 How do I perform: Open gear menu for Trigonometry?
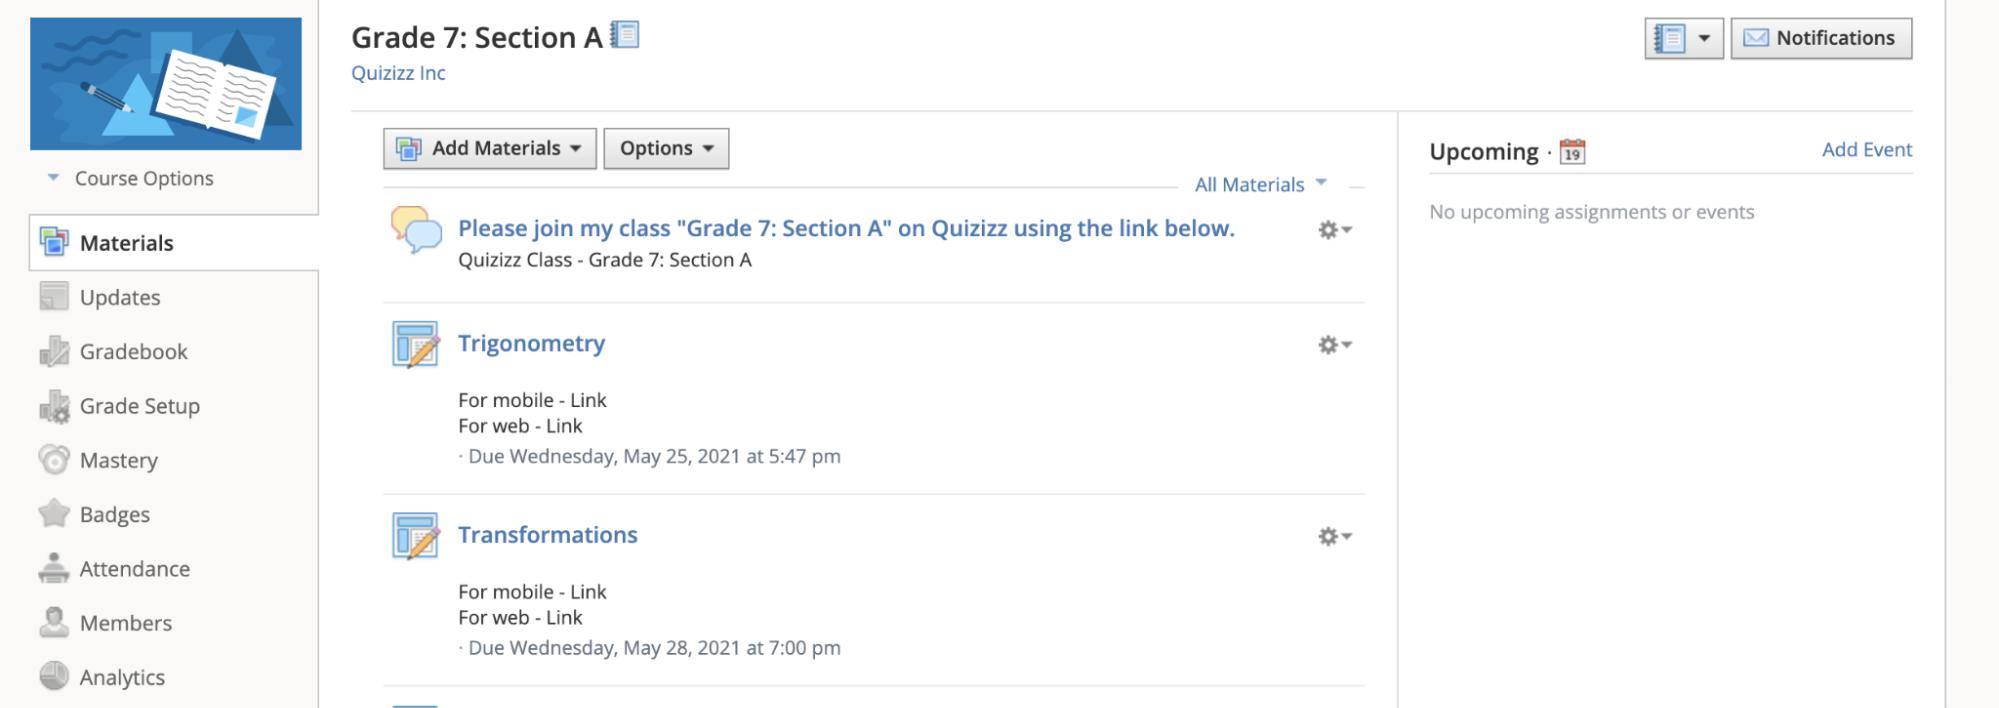pos(1334,345)
